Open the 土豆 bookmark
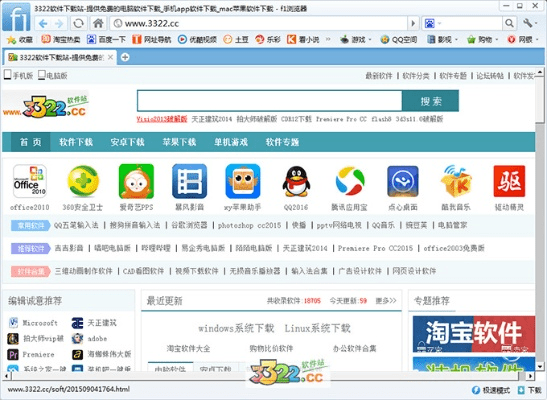This screenshot has width=547, height=400. coord(236,39)
